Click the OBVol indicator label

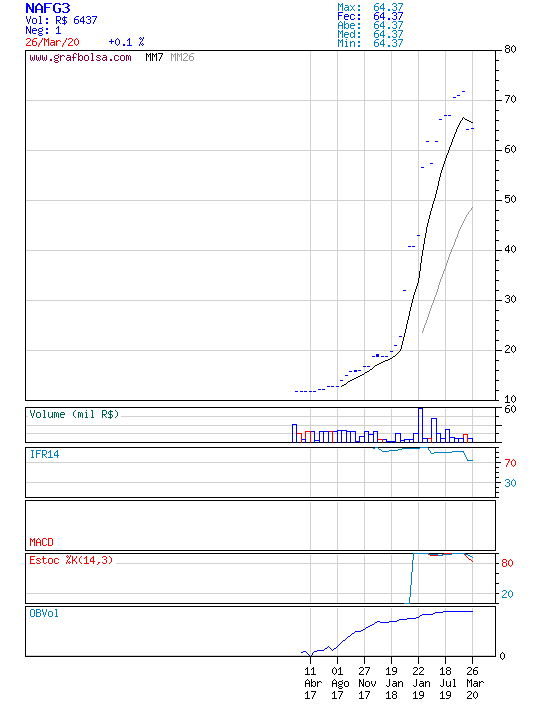pos(44,613)
